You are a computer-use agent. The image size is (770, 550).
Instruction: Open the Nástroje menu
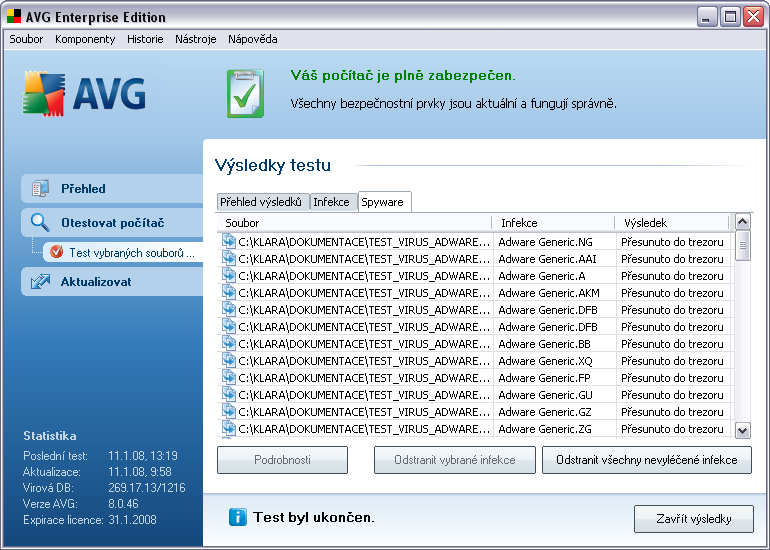click(x=195, y=39)
